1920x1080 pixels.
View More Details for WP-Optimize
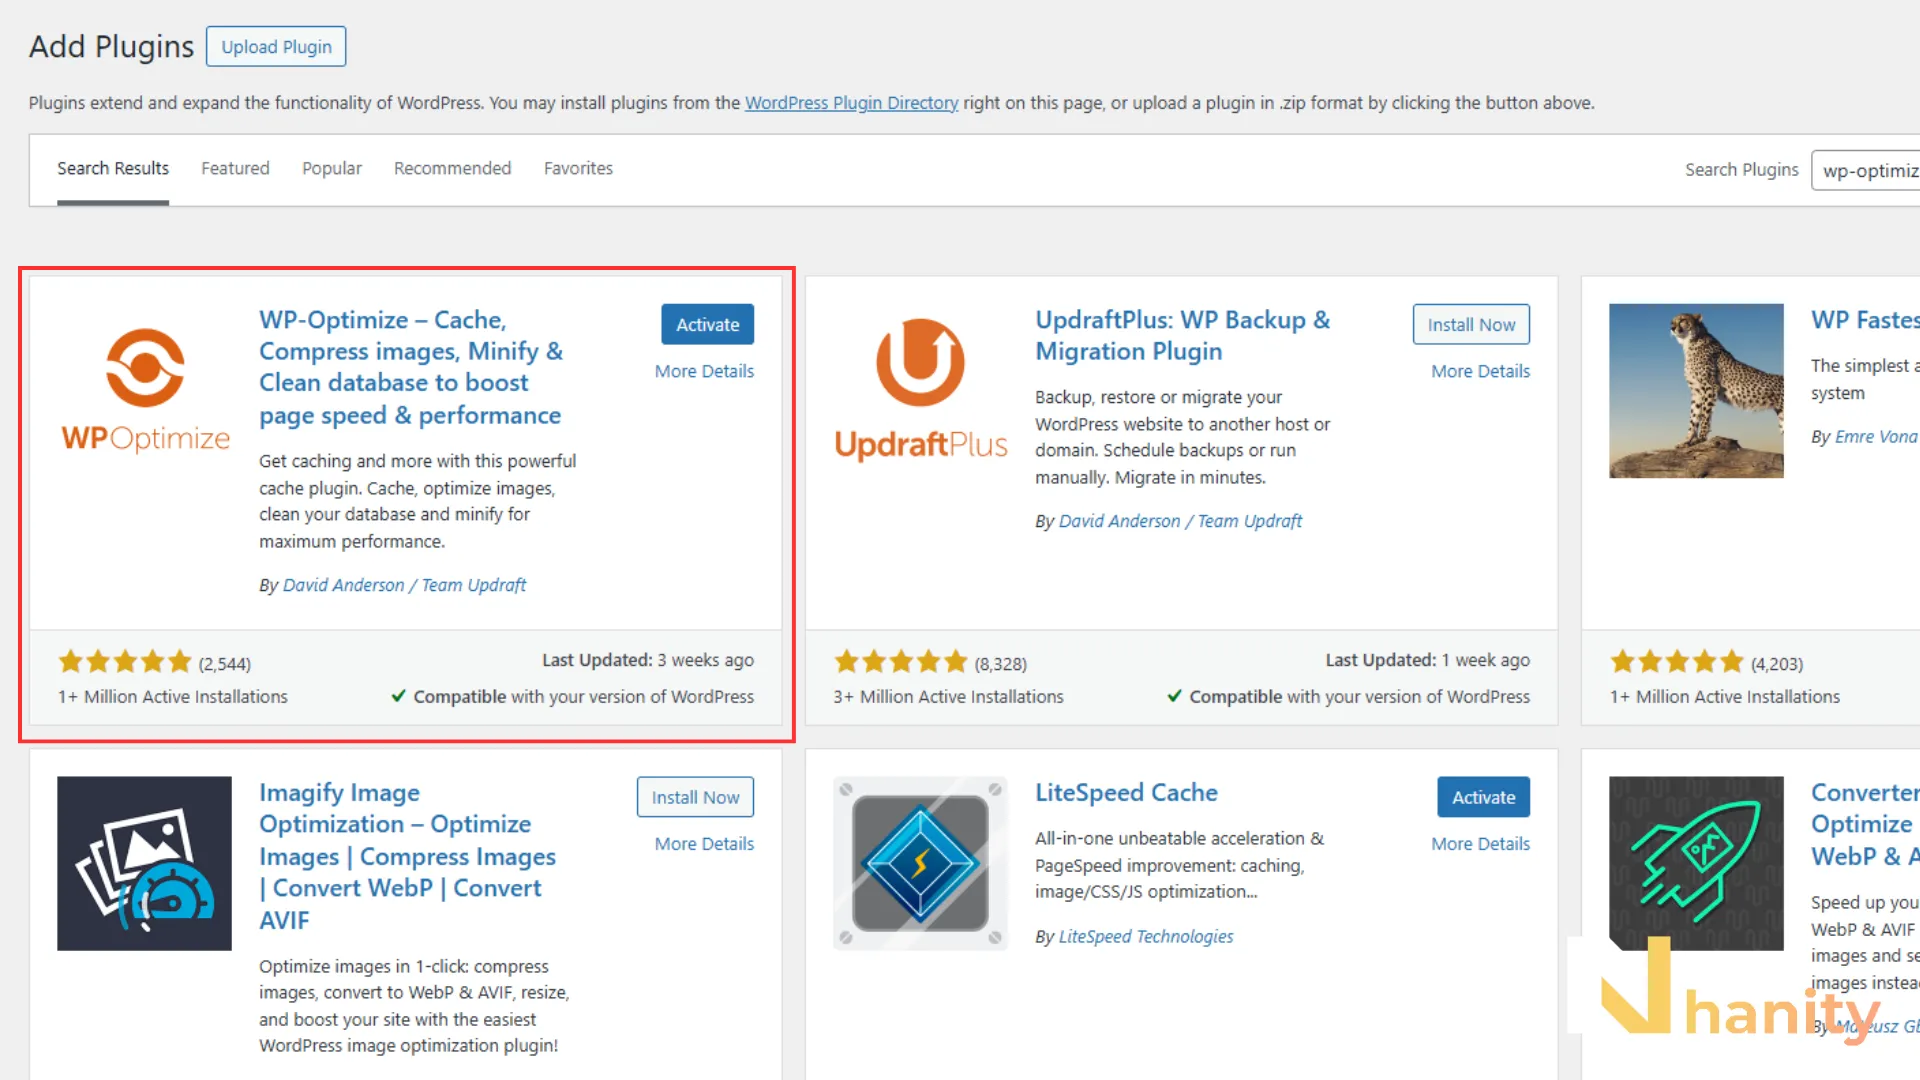pos(704,371)
